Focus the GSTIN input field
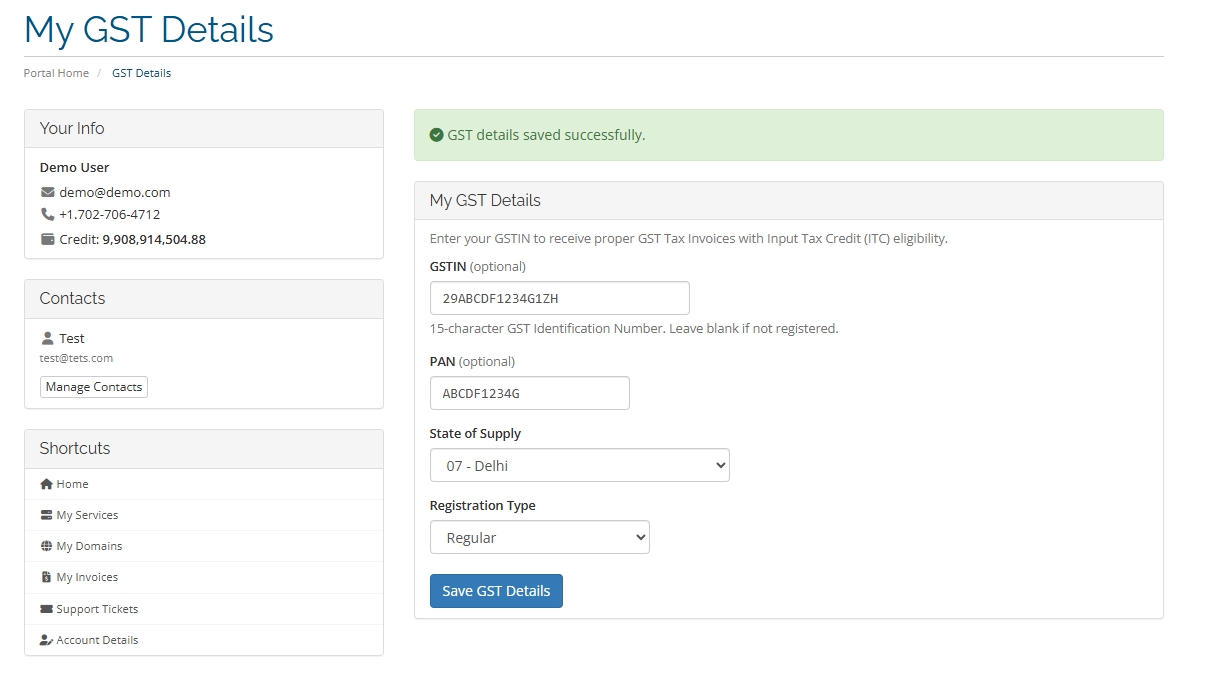Screen dimensions: 1223x700 click(560, 298)
